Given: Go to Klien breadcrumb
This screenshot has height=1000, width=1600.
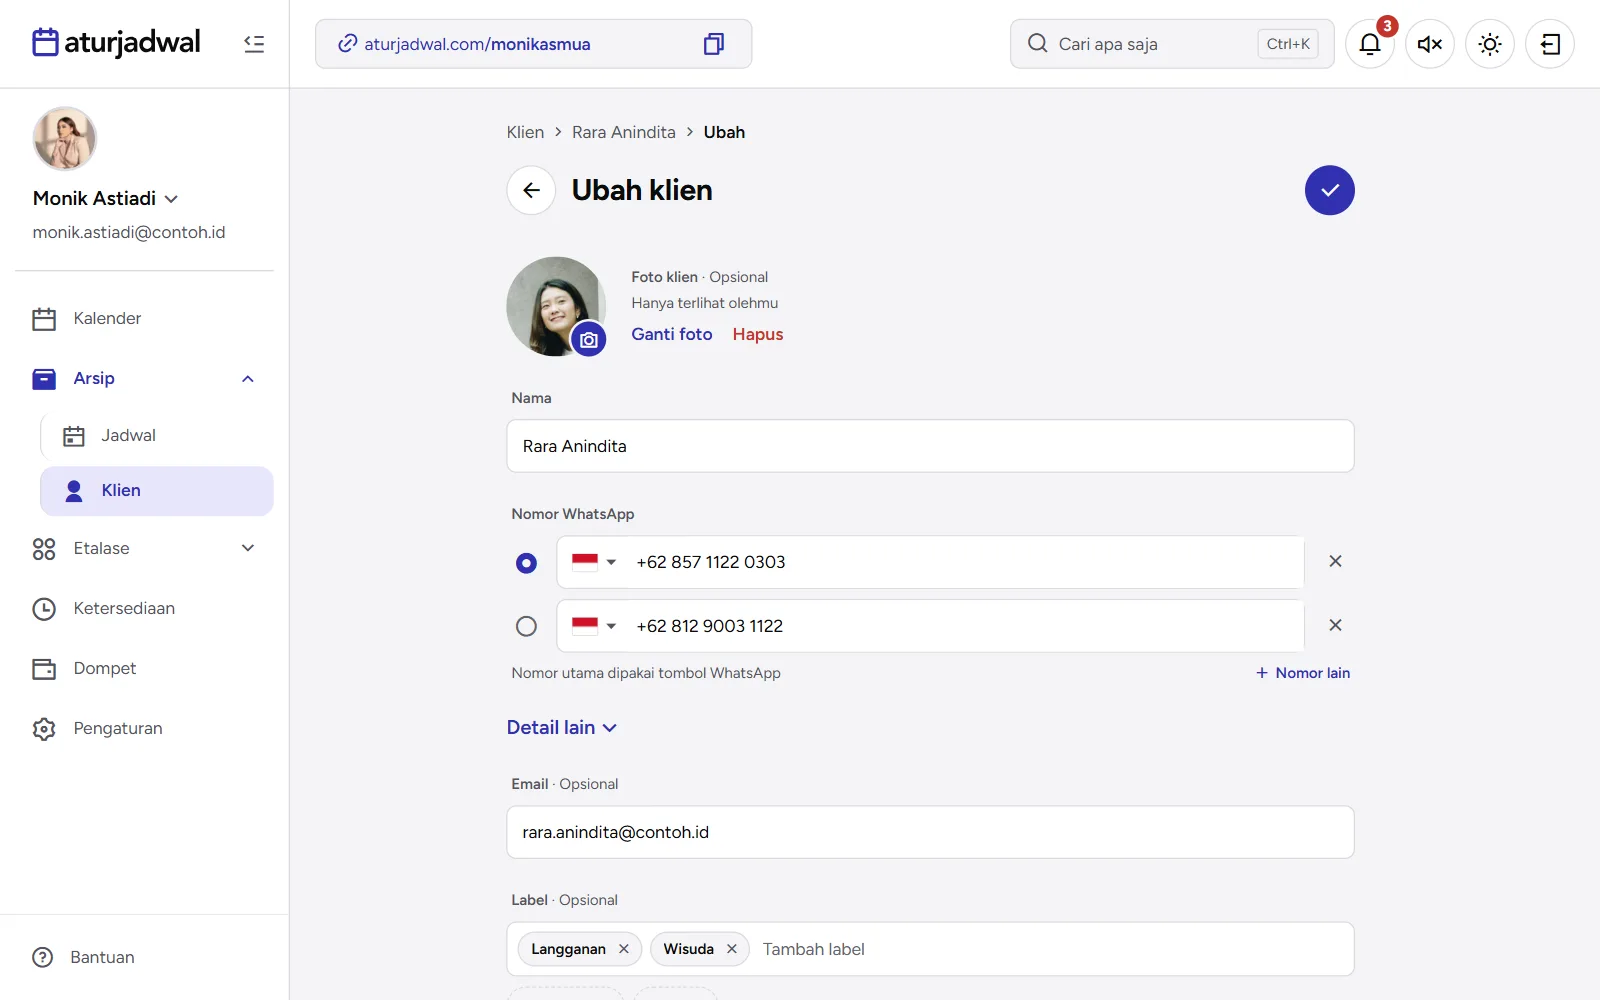Looking at the screenshot, I should (x=525, y=132).
